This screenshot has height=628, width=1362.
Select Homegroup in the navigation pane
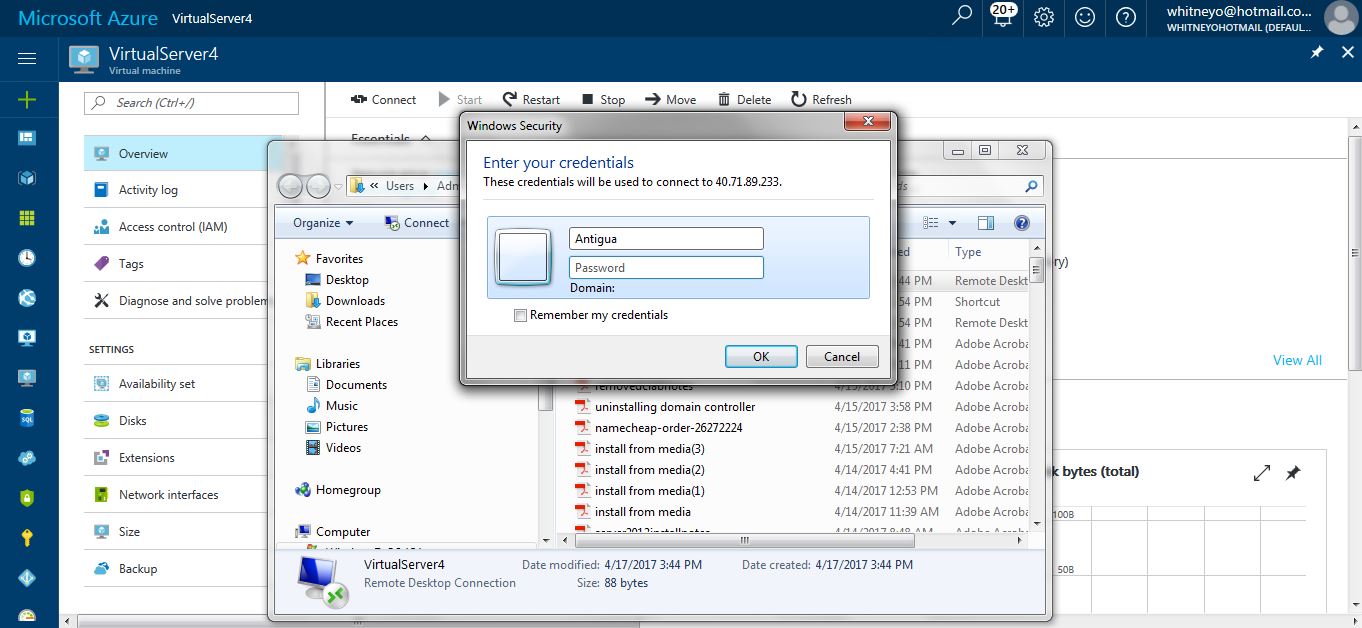(338, 490)
